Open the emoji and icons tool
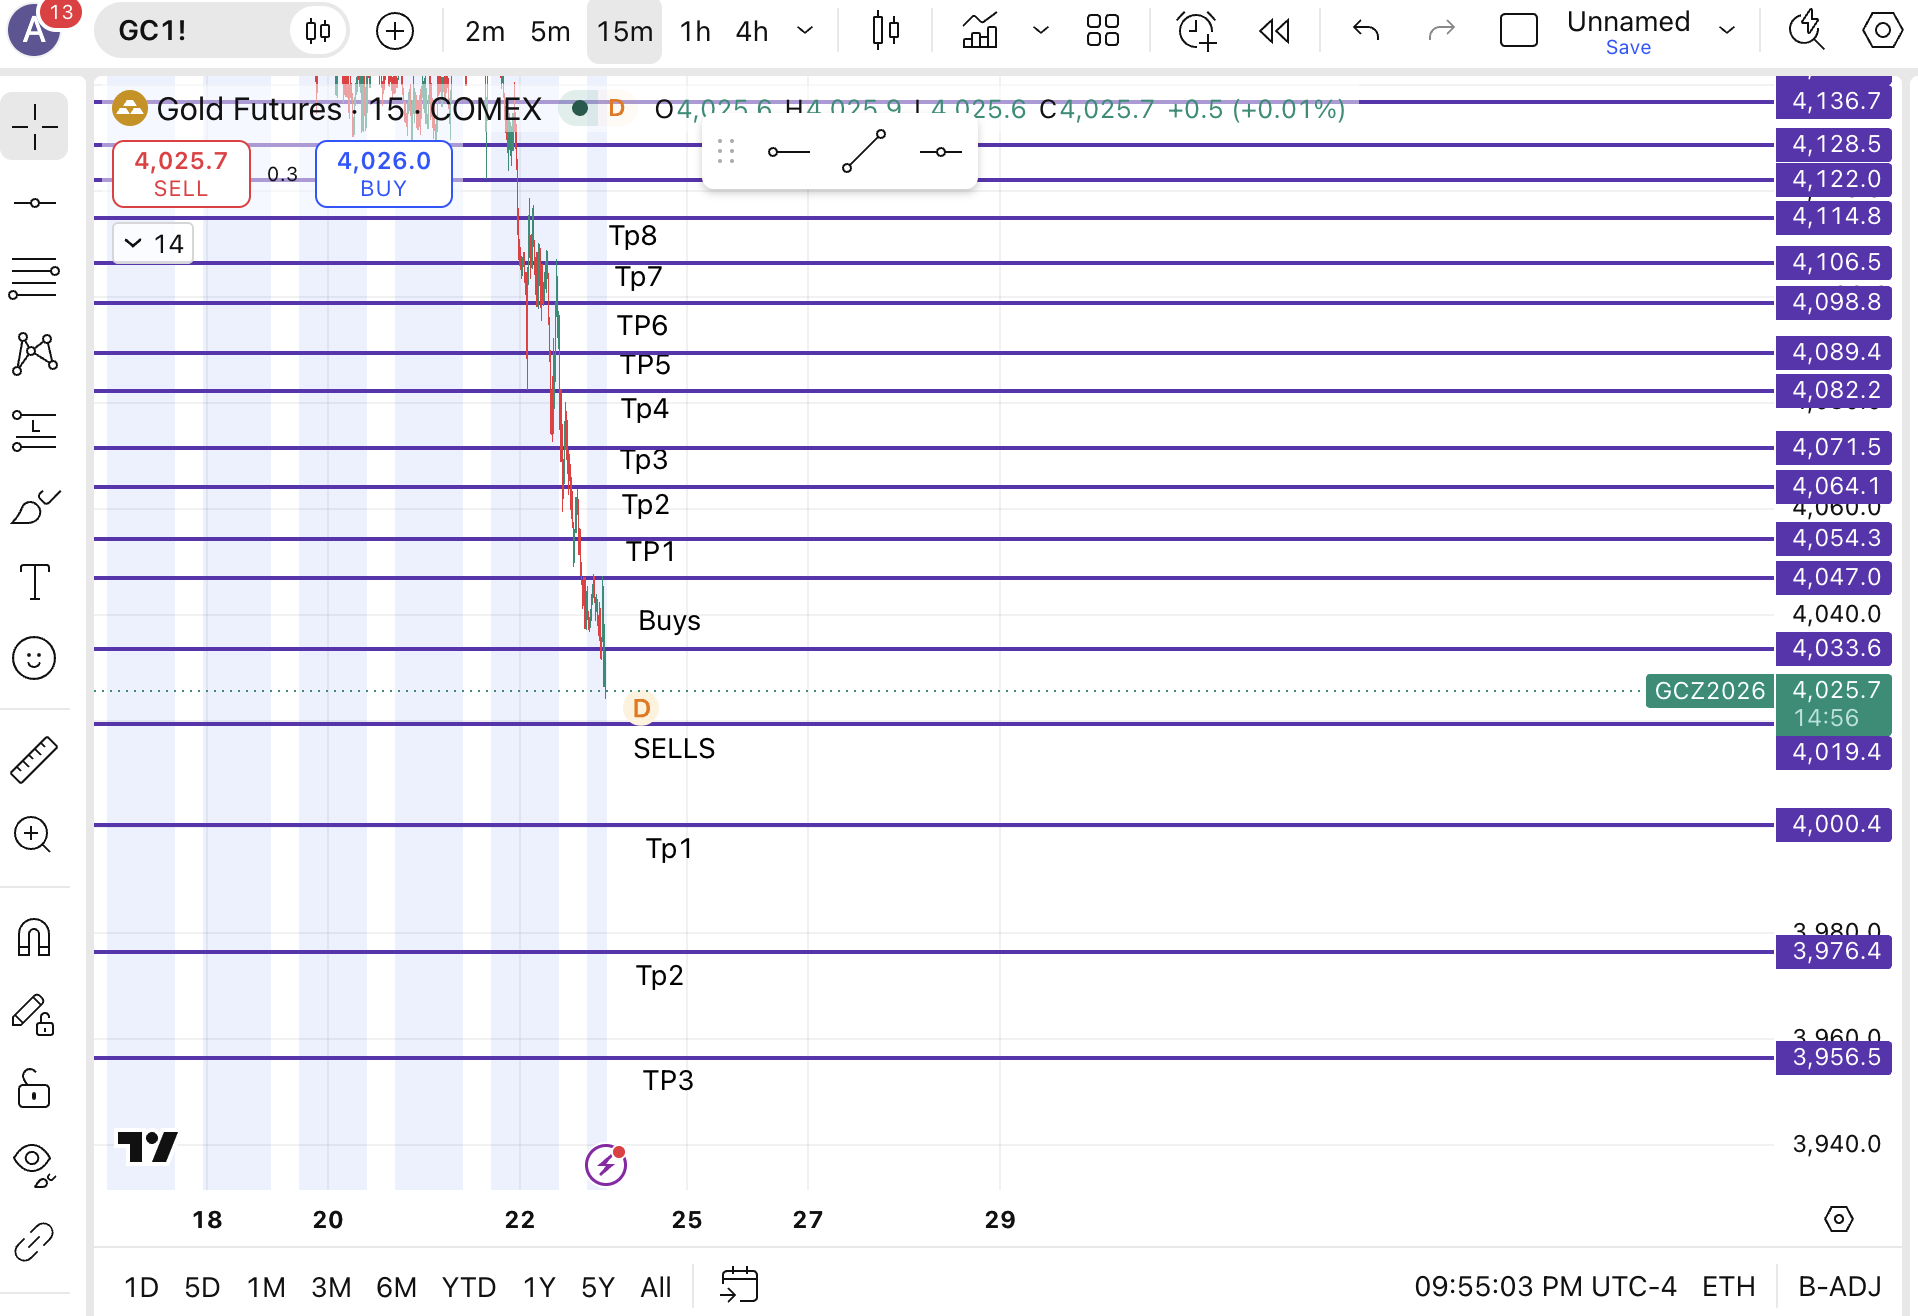 pos(34,658)
